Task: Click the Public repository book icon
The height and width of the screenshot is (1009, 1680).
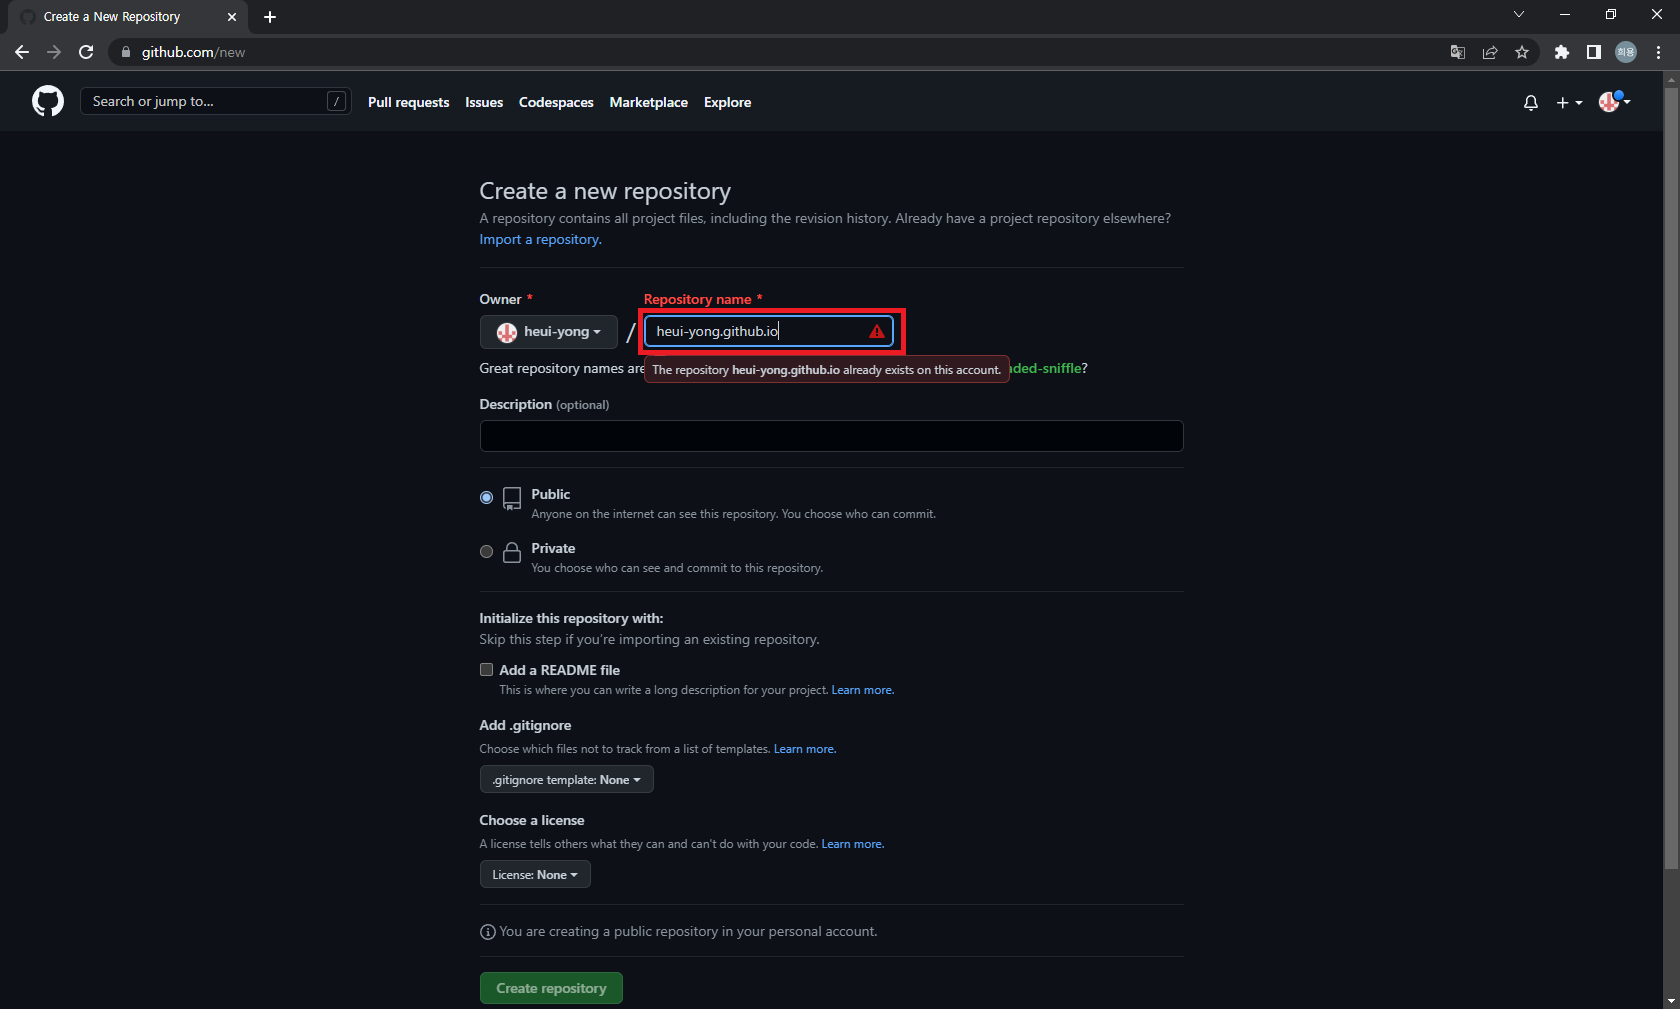Action: 512,498
